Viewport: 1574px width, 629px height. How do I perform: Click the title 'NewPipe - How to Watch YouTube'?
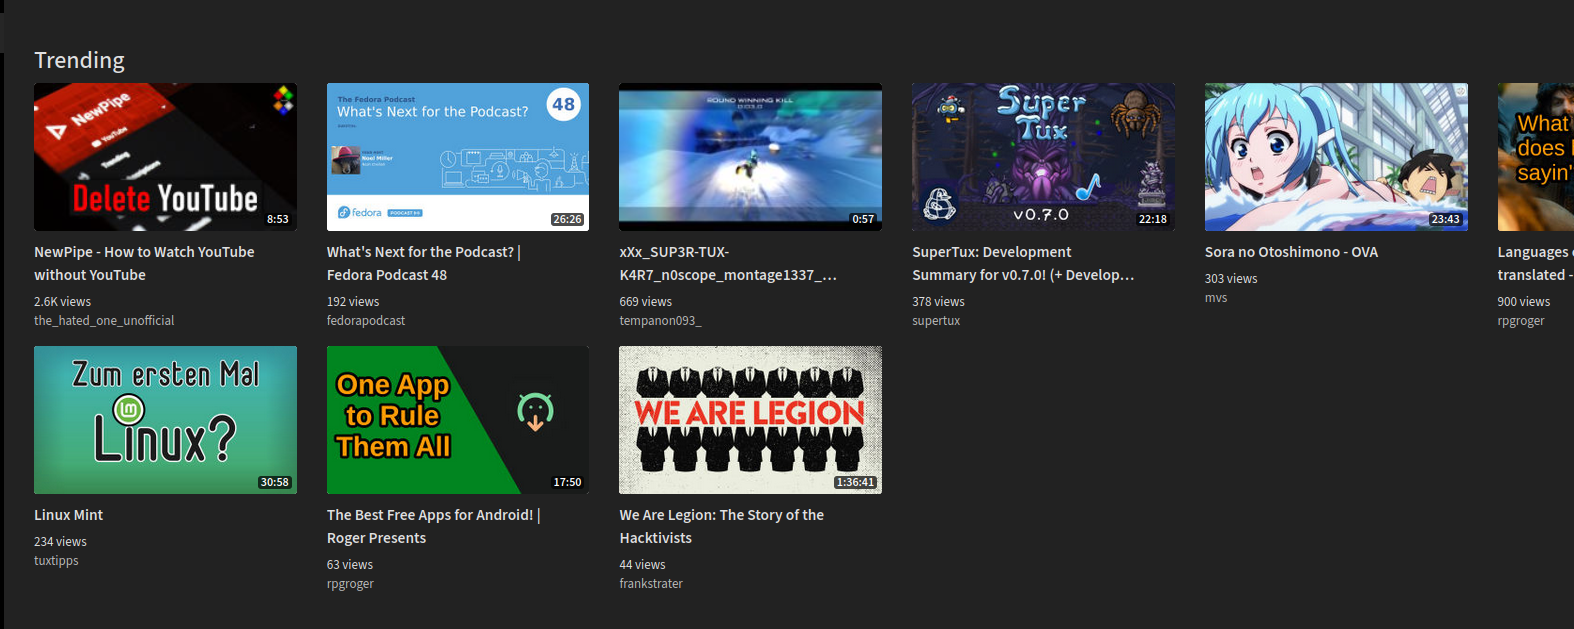point(144,252)
